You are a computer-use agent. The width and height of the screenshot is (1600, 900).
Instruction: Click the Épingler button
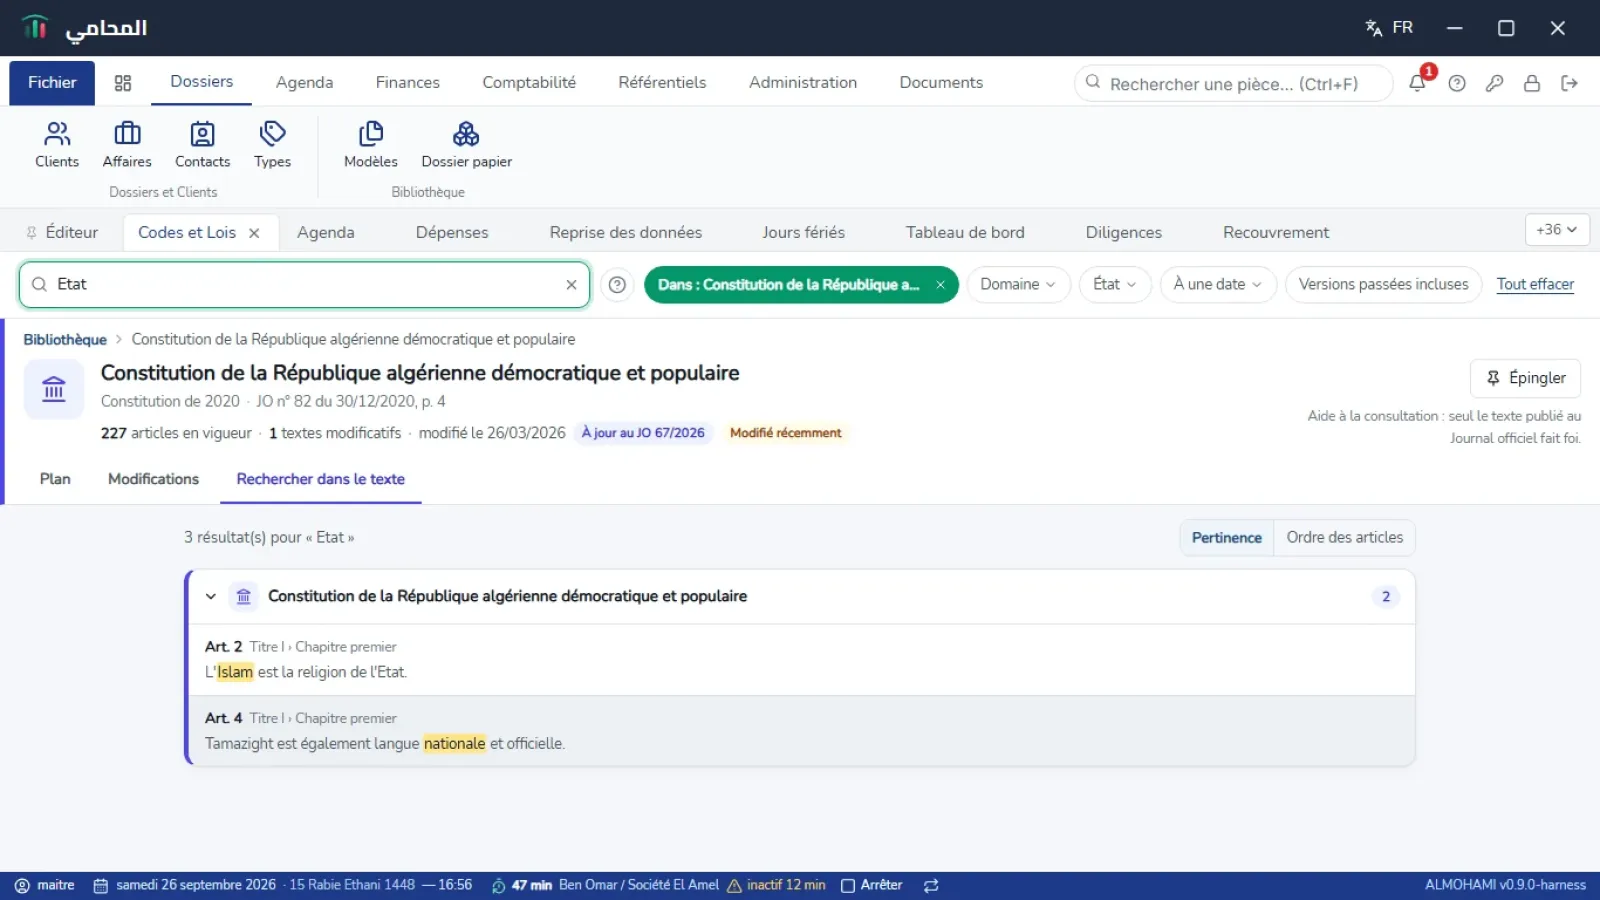(x=1525, y=378)
